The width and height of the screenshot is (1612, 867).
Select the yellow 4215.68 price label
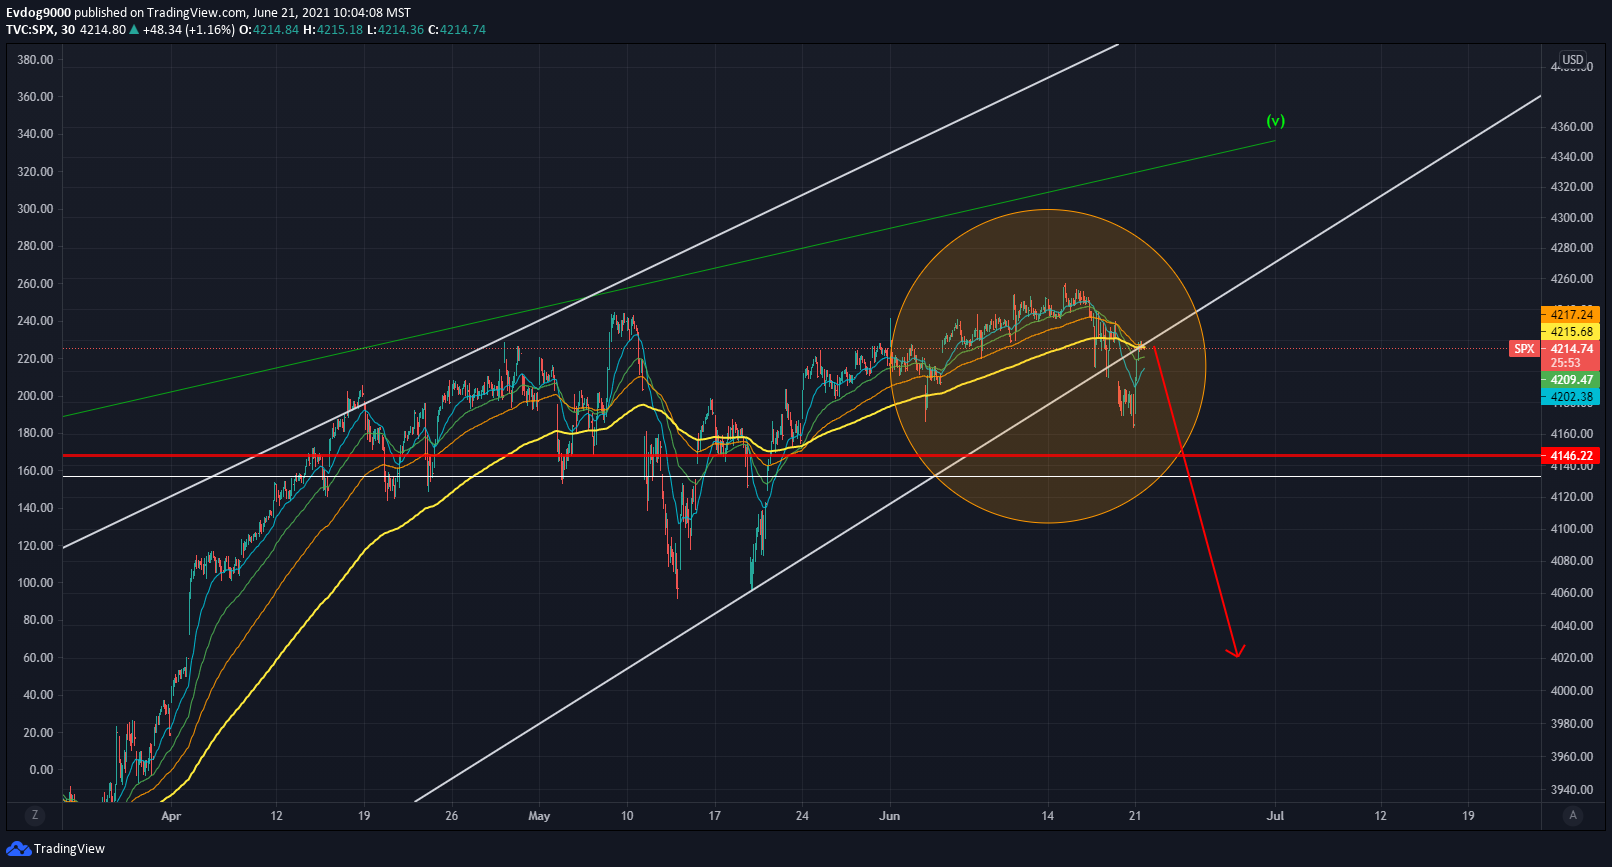1571,331
